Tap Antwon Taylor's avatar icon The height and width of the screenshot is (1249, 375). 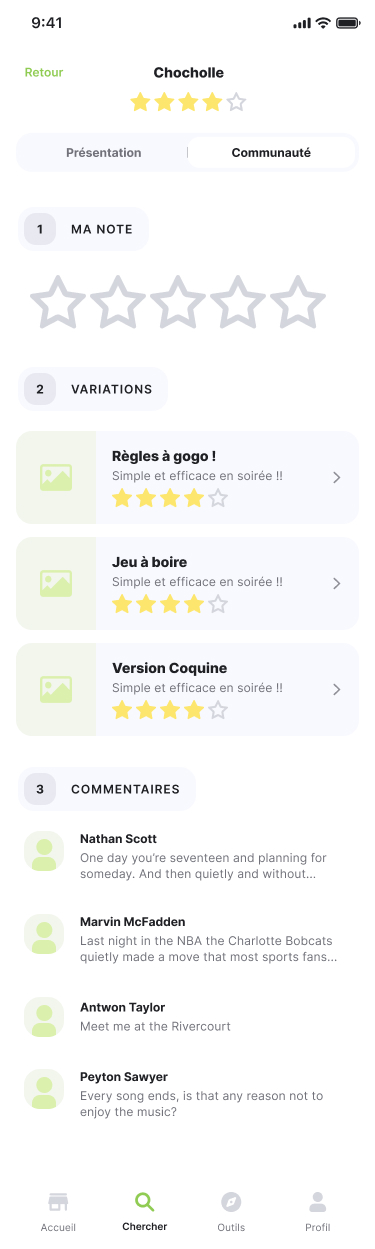pyautogui.click(x=44, y=1016)
